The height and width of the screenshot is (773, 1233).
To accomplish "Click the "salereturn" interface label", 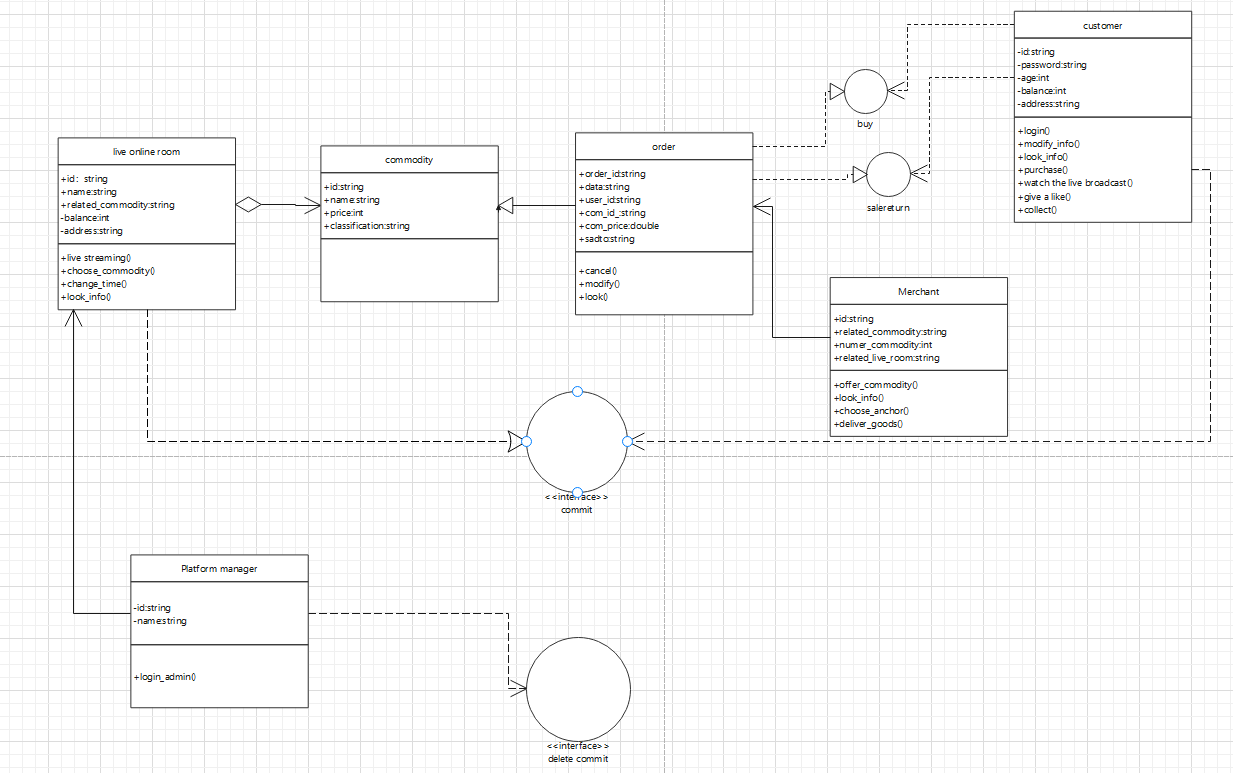I will click(889, 208).
